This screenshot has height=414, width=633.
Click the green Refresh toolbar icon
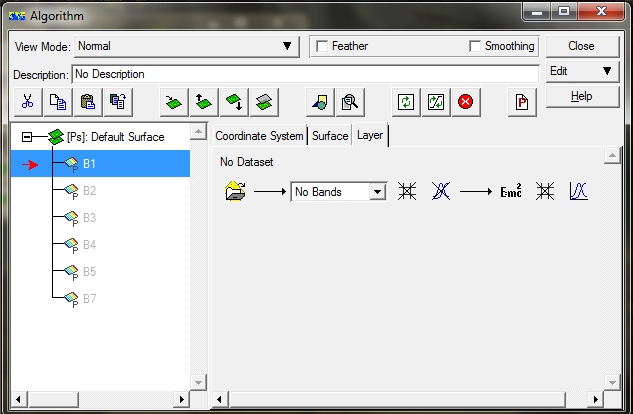pyautogui.click(x=406, y=102)
